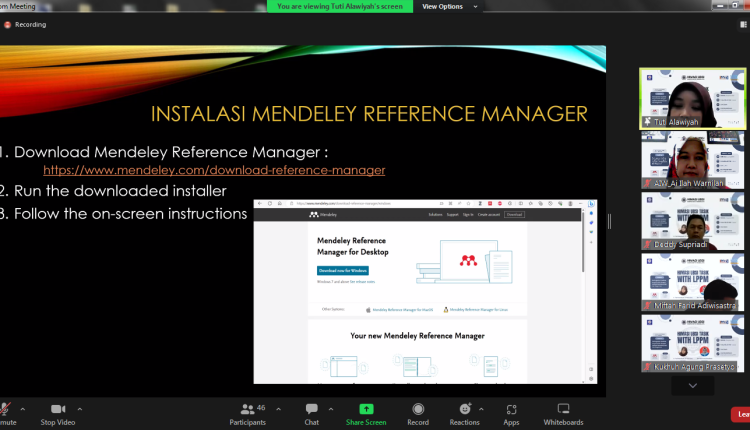Expand the Participants options caret

pyautogui.click(x=278, y=409)
